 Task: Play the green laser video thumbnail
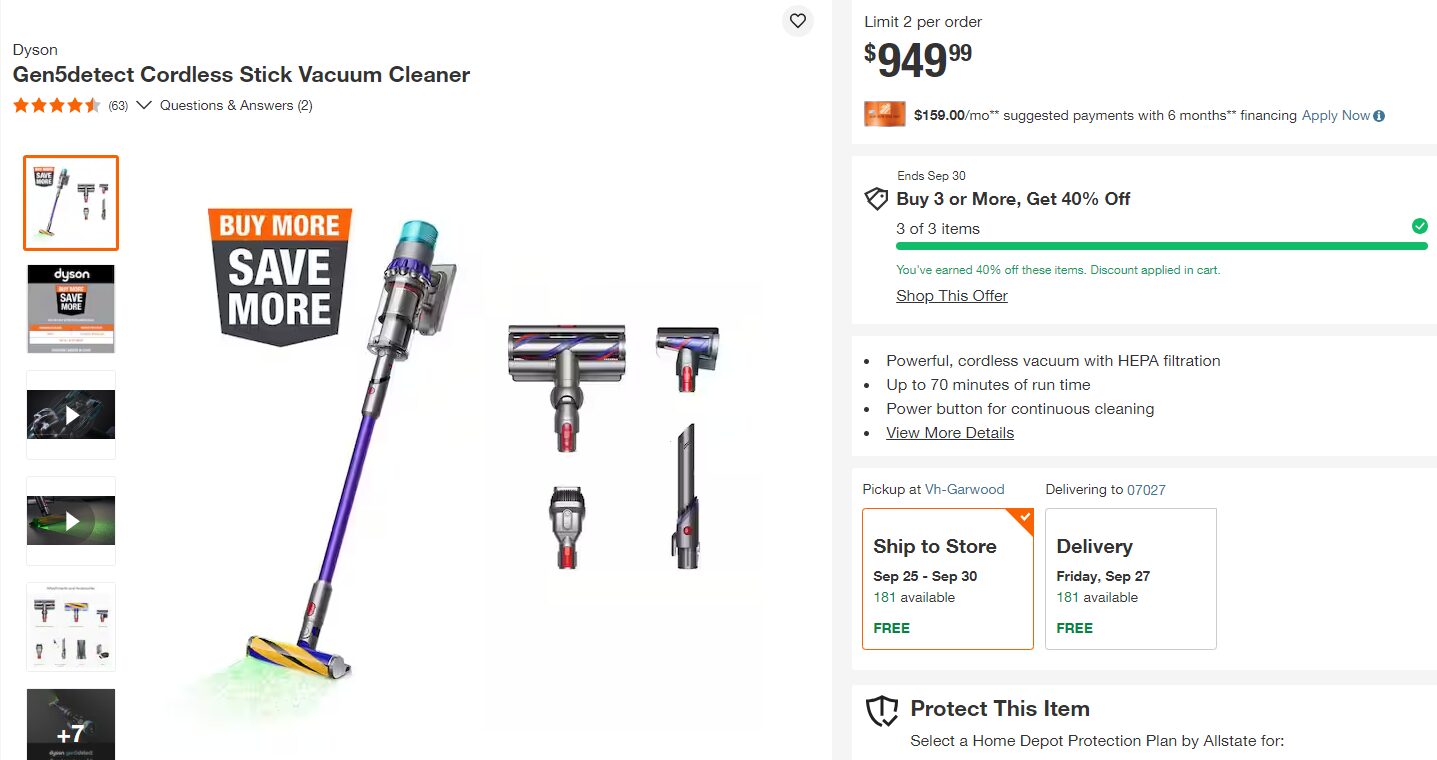[71, 520]
